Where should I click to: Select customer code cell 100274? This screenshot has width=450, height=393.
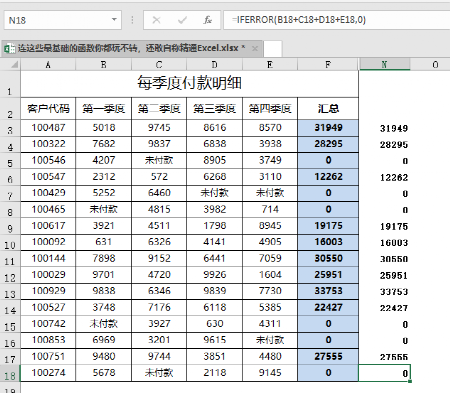tap(48, 373)
